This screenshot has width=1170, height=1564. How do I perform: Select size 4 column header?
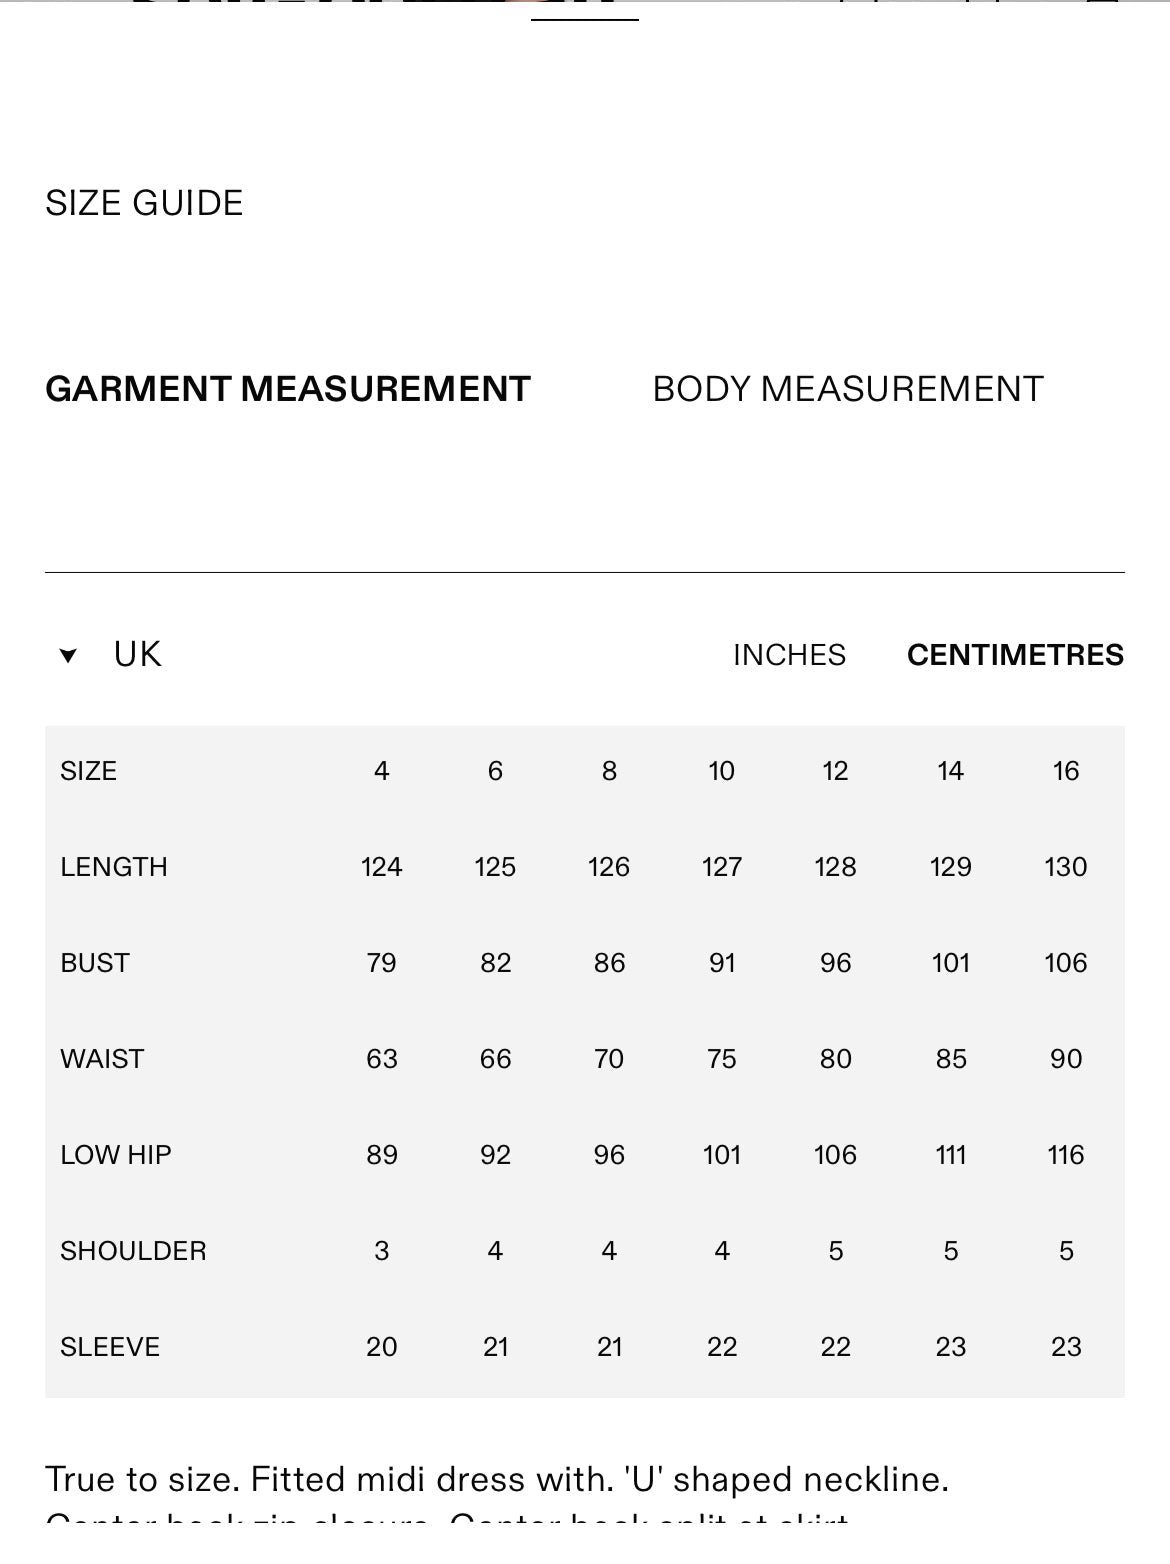tap(382, 771)
